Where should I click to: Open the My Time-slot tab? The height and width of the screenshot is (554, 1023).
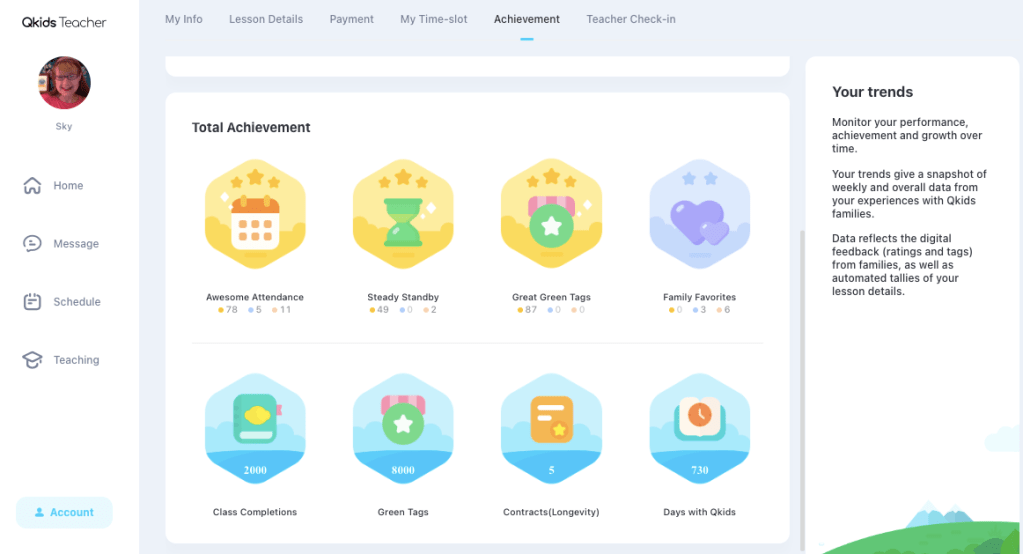point(434,19)
